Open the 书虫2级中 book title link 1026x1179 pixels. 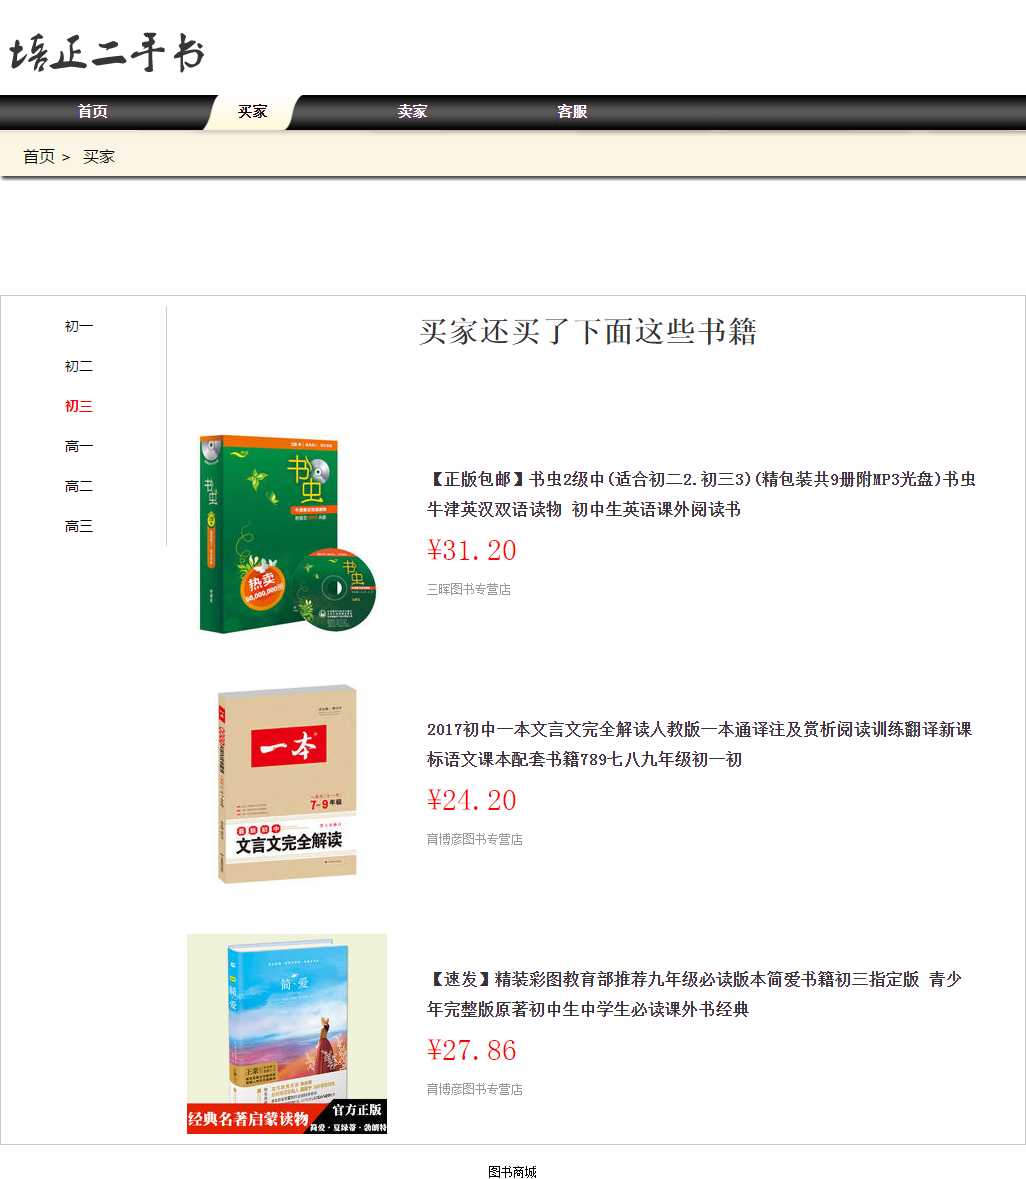pos(700,494)
